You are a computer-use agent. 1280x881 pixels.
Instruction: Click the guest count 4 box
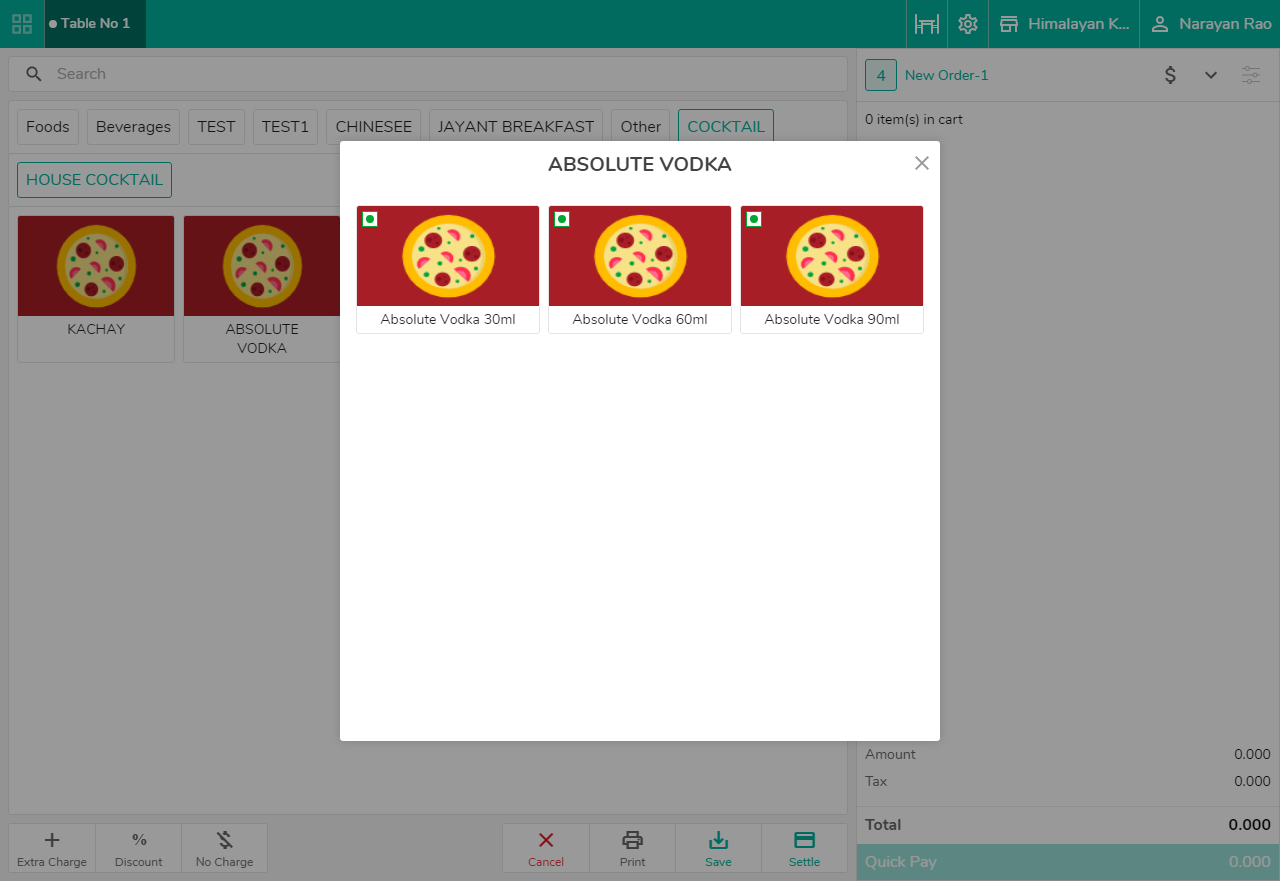[x=881, y=75]
